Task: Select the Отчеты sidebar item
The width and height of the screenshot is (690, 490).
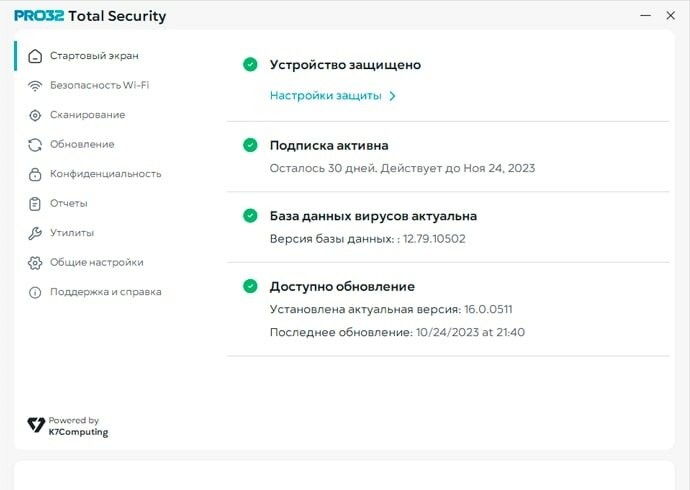Action: click(69, 204)
